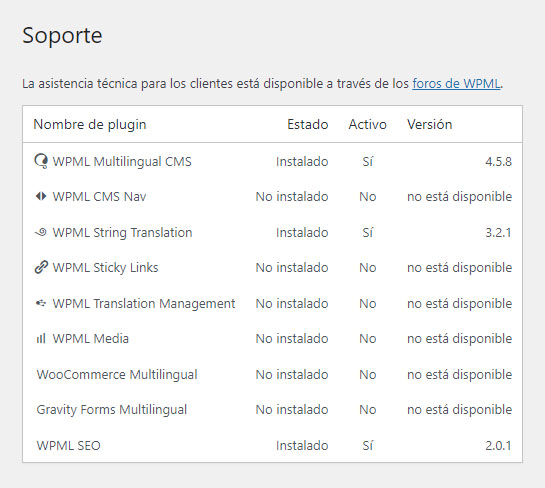The width and height of the screenshot is (545, 488).
Task: Click No instalado status for WPML Media
Action: pyautogui.click(x=292, y=339)
